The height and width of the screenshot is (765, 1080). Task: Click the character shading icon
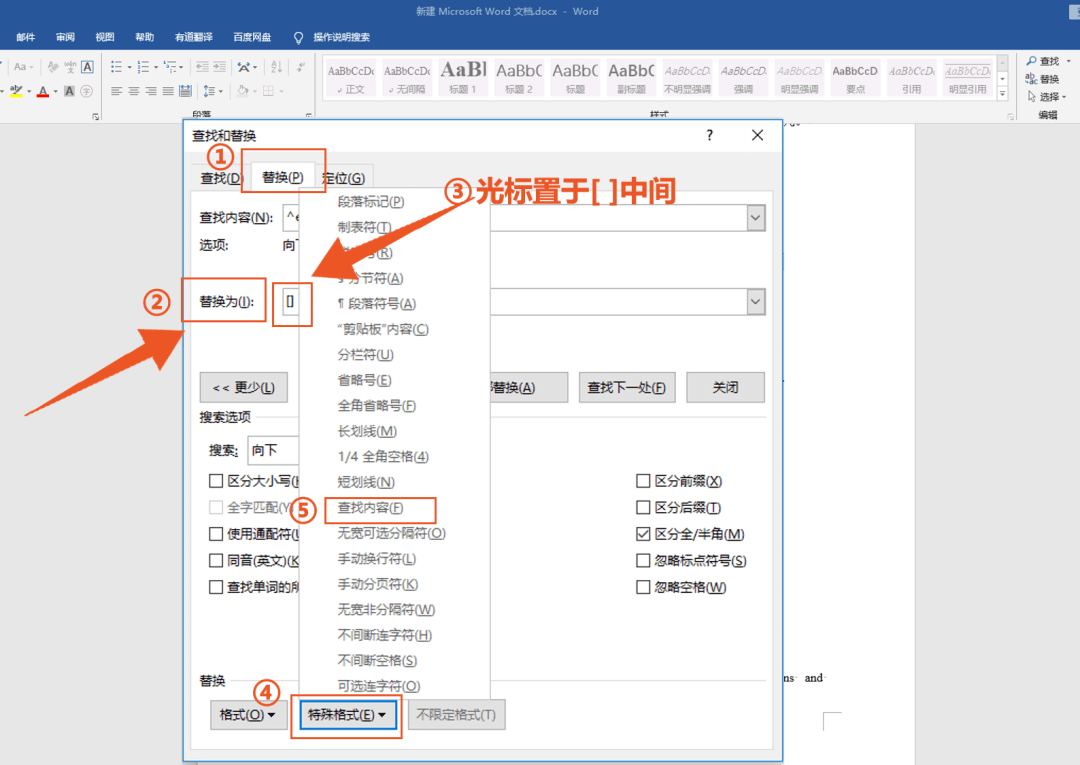[69, 91]
